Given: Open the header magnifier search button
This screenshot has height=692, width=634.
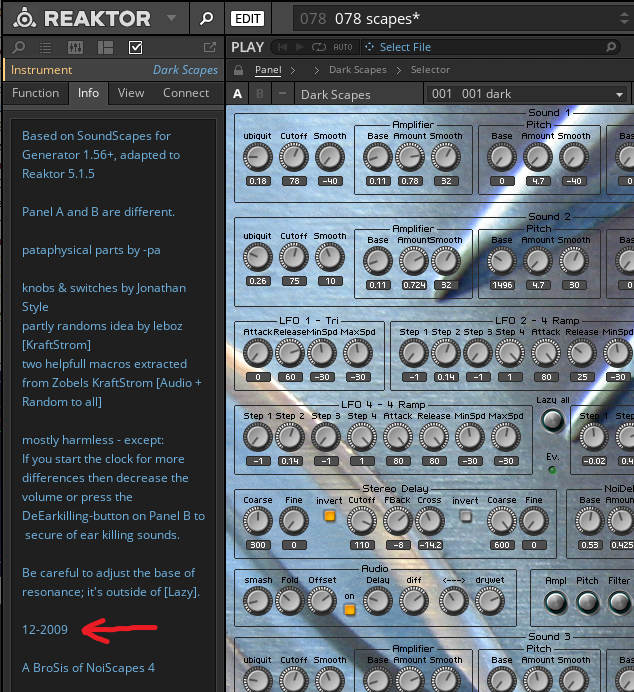Looking at the screenshot, I should (x=206, y=18).
